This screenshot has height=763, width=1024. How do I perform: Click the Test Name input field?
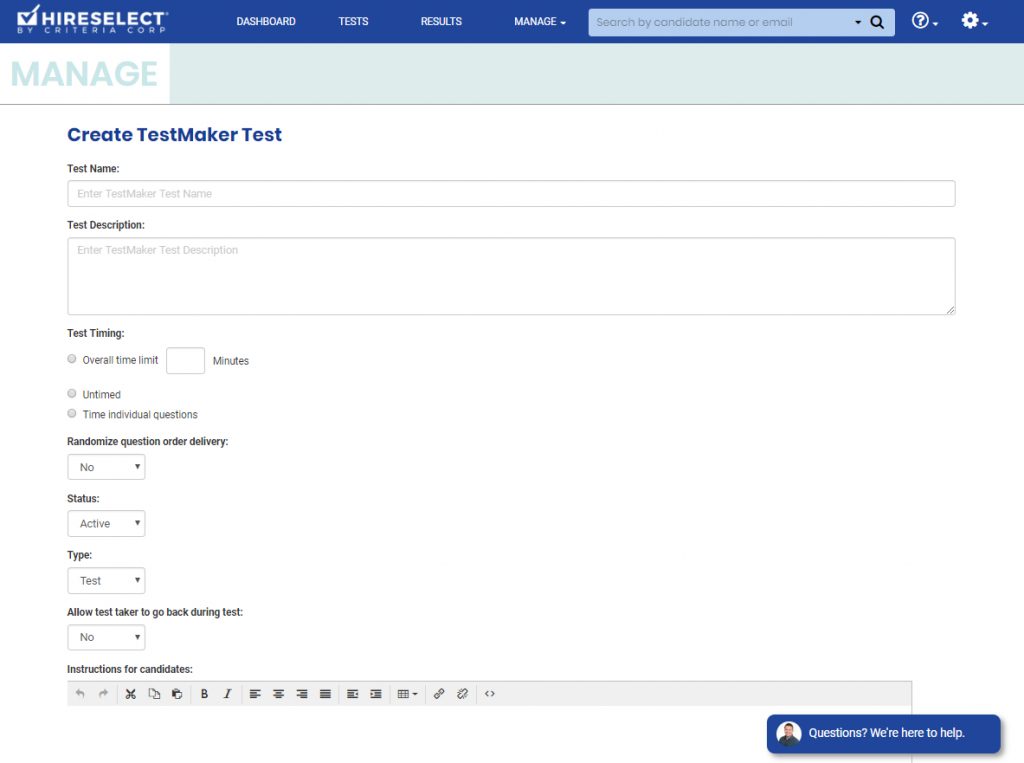511,194
